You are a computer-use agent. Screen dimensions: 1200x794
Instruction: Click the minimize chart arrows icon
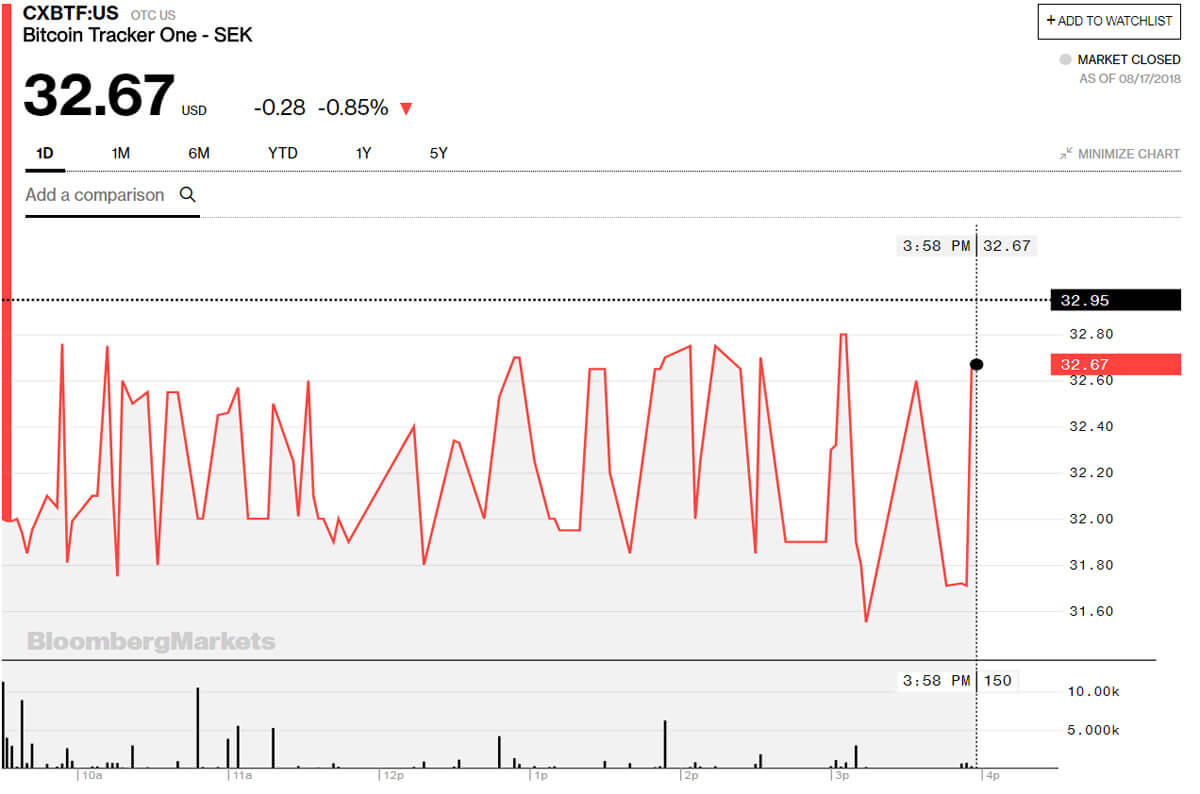[x=1066, y=154]
